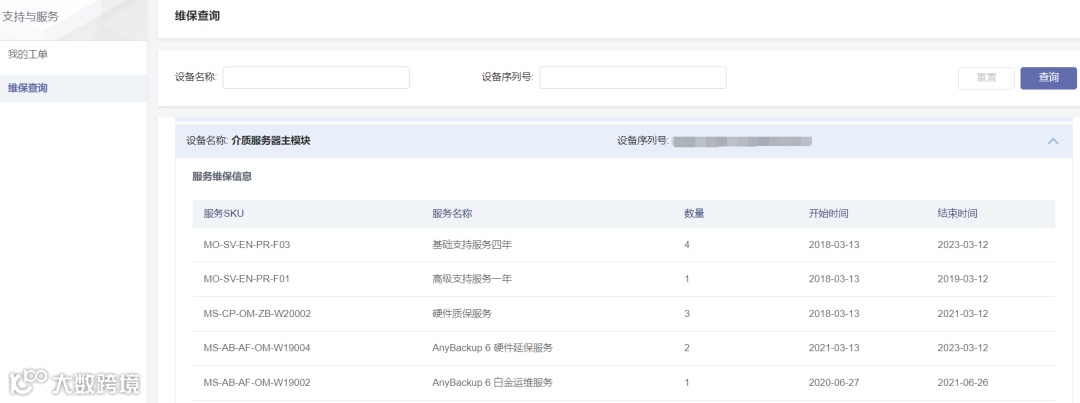Click service name 硬件质保服务
Screen dimensions: 1080x403
pos(461,313)
